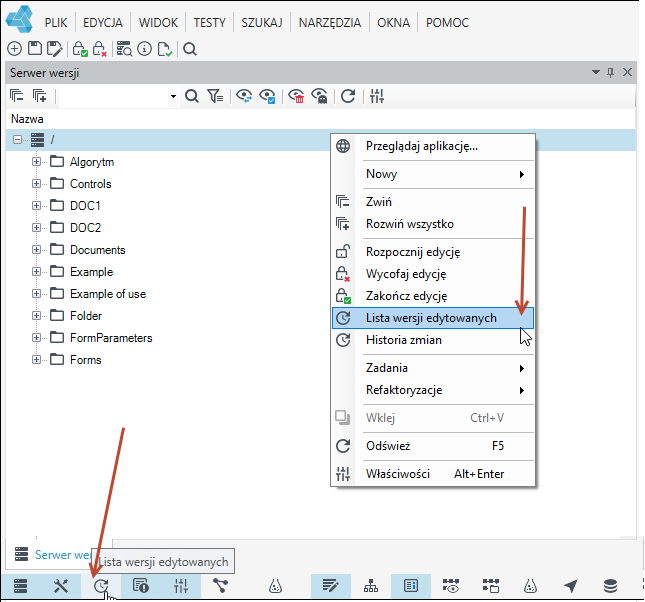This screenshot has width=645, height=602.
Task: Click the navigation arrow icon in bottom toolbar
Action: point(571,586)
